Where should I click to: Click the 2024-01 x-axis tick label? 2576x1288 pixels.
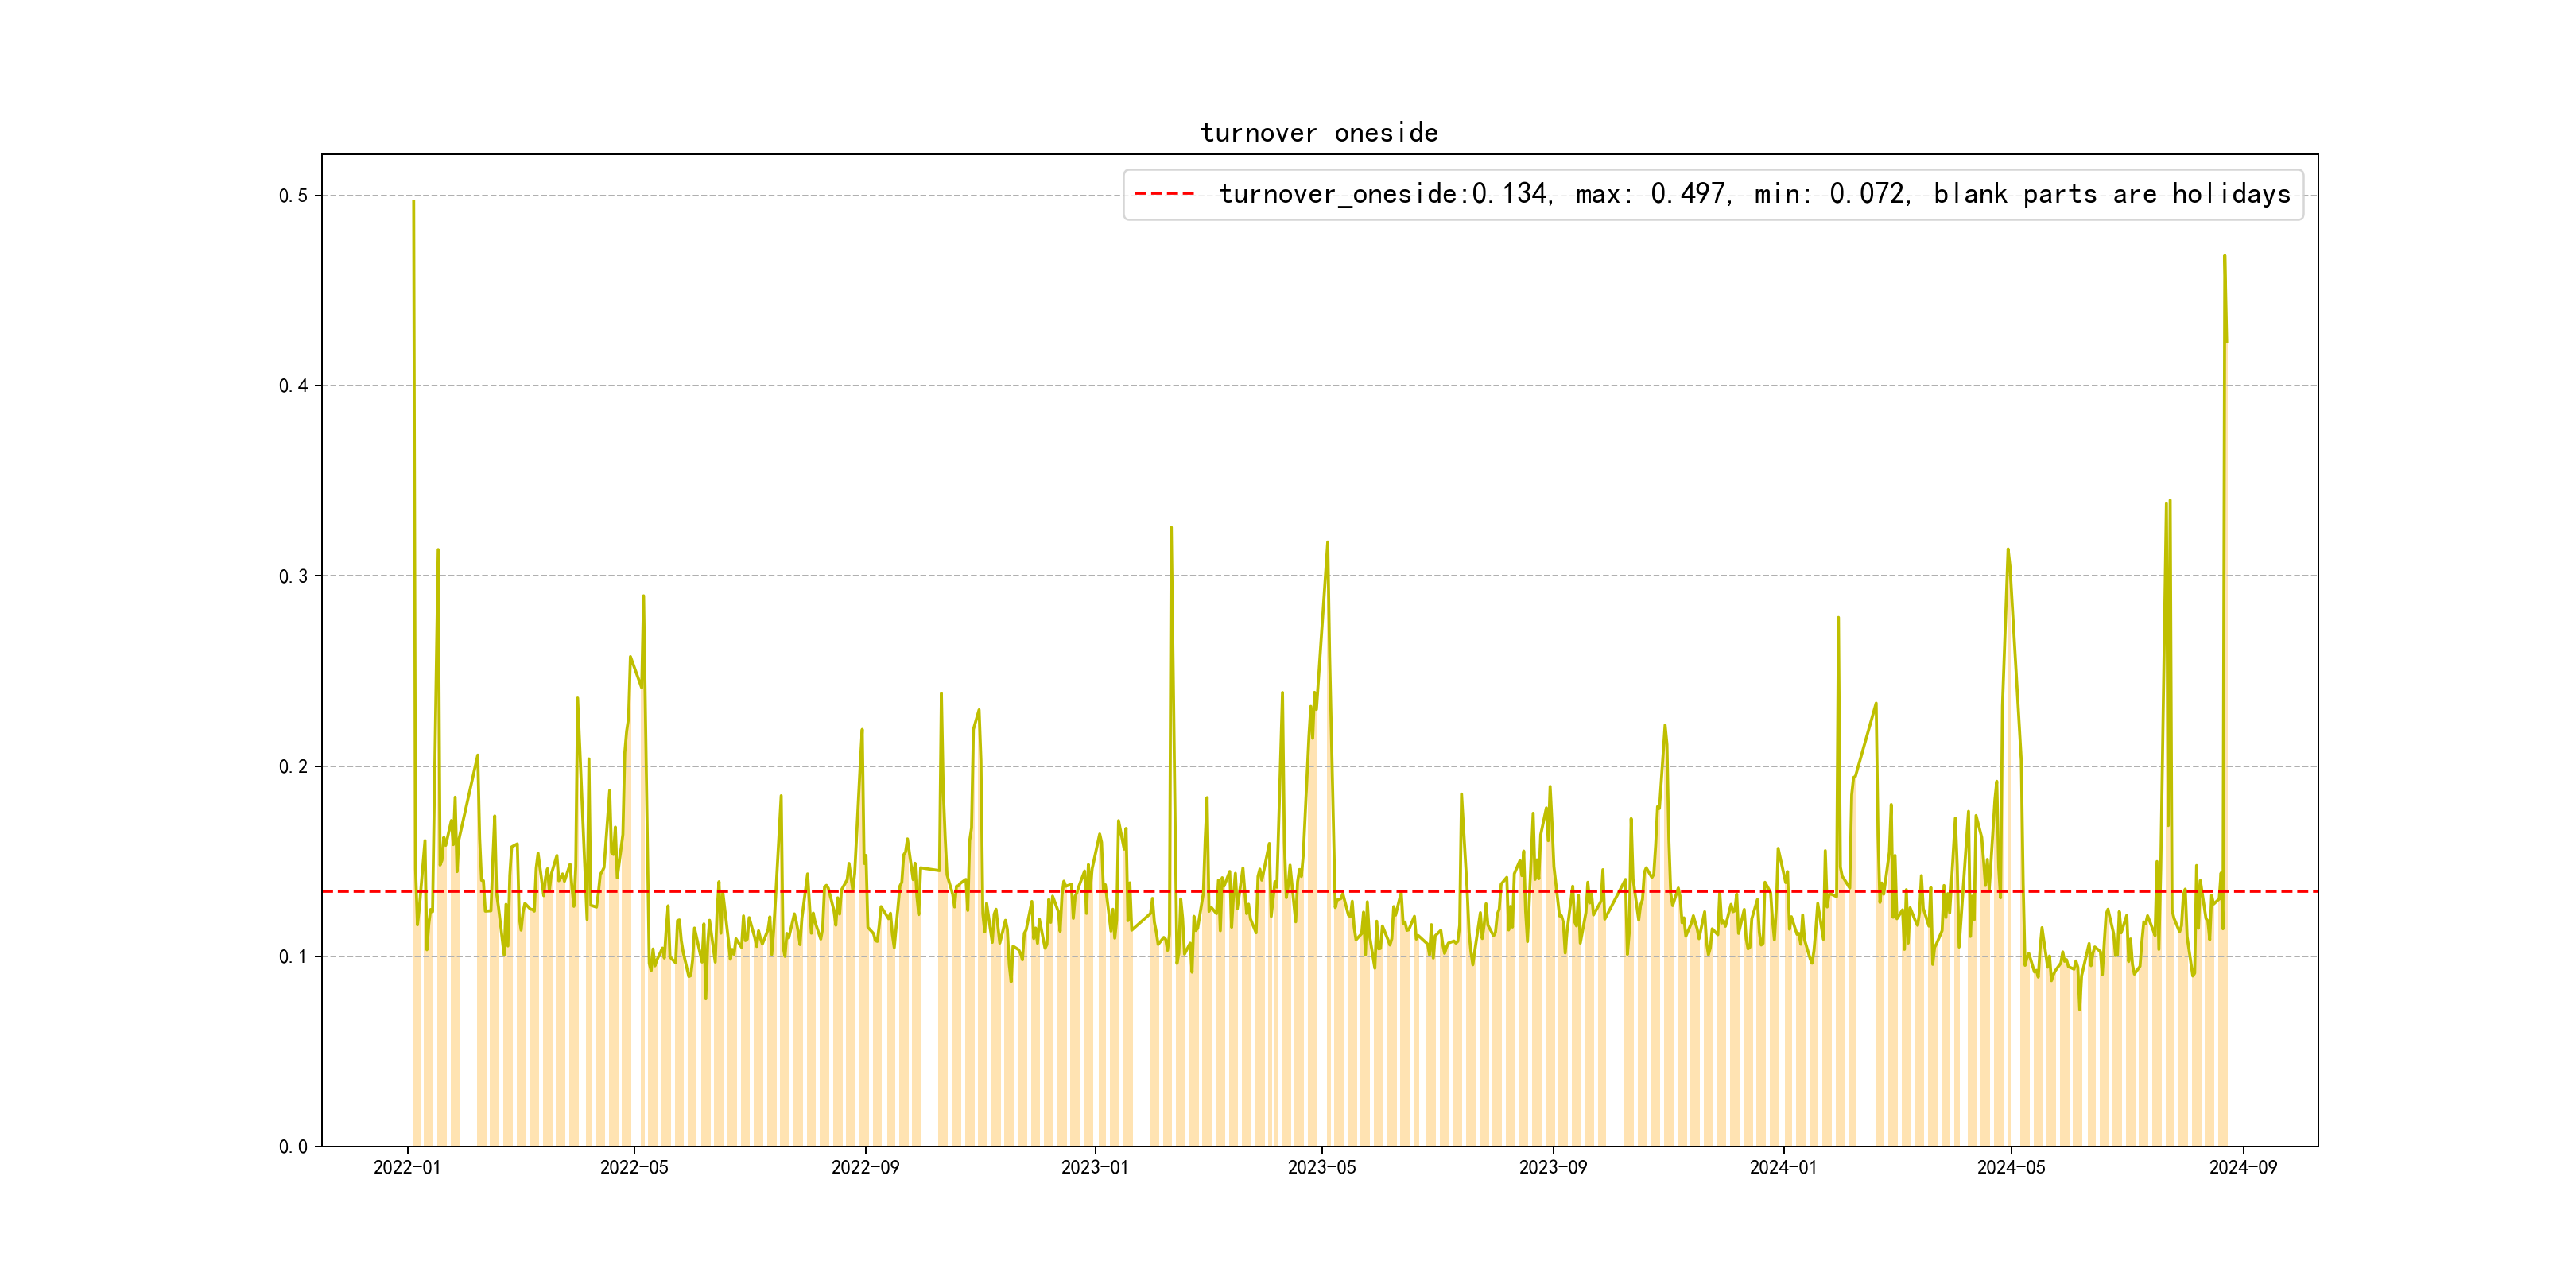[1783, 1168]
